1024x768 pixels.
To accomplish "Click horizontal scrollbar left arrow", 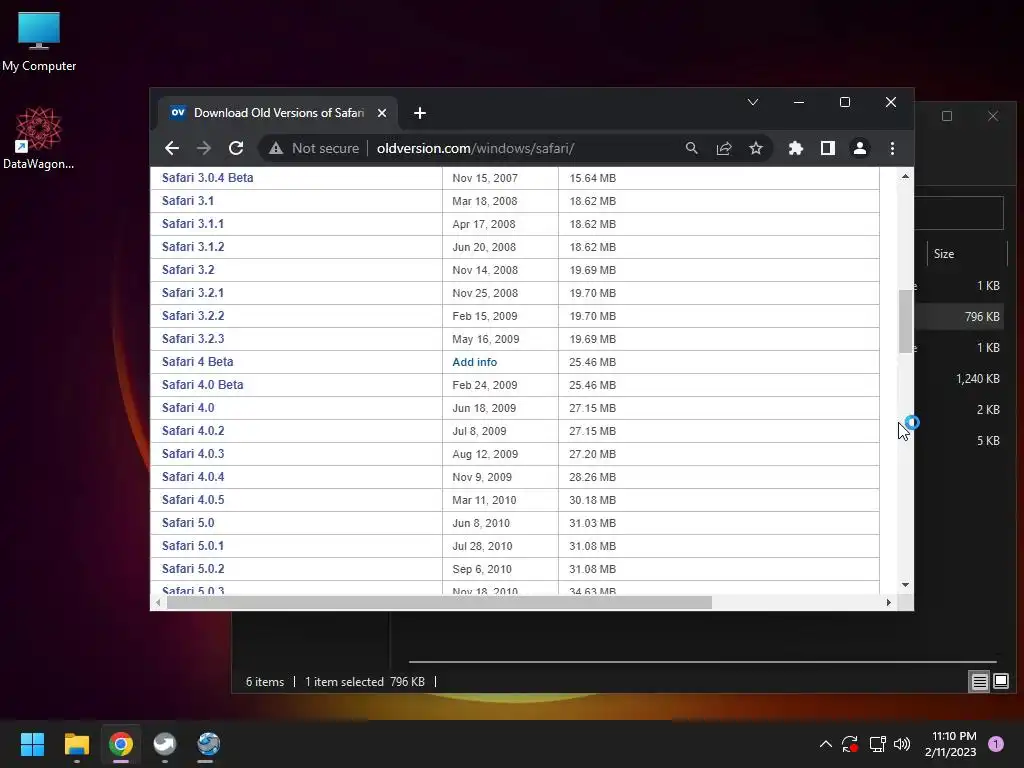I will click(158, 603).
